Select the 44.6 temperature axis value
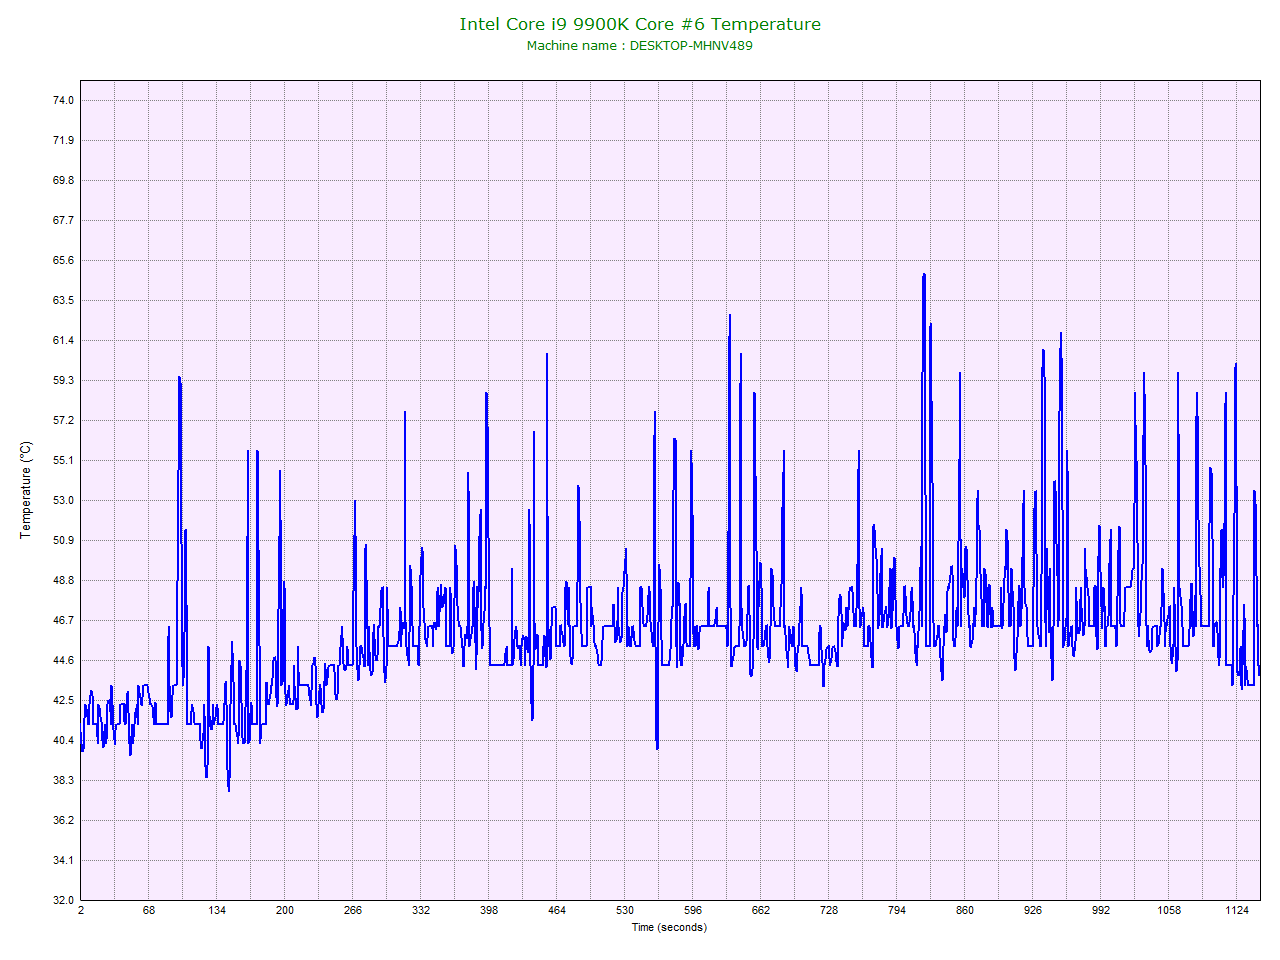This screenshot has width=1280, height=960. point(63,660)
